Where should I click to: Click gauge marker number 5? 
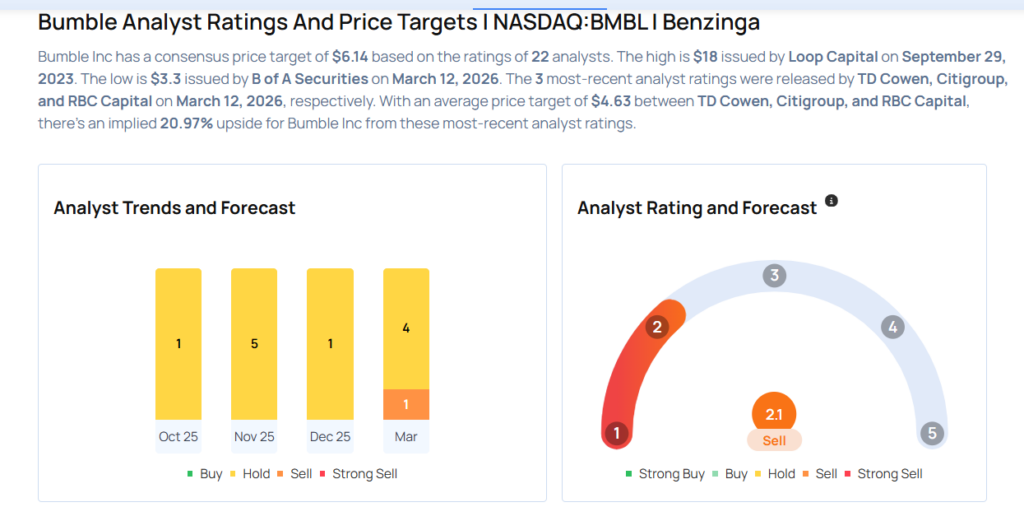[932, 433]
